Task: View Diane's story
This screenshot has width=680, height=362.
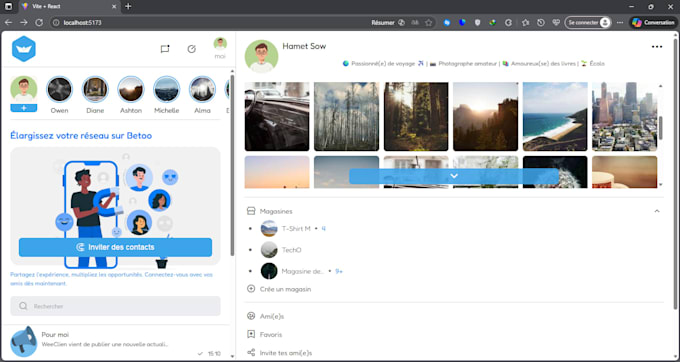Action: [x=95, y=89]
